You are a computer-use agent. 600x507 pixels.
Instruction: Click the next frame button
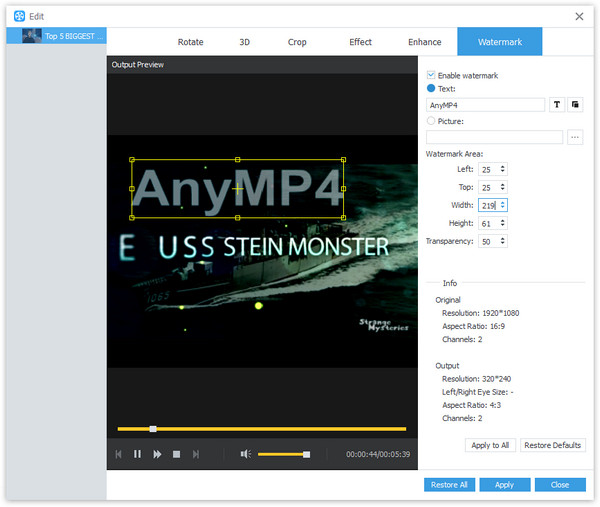pos(196,454)
